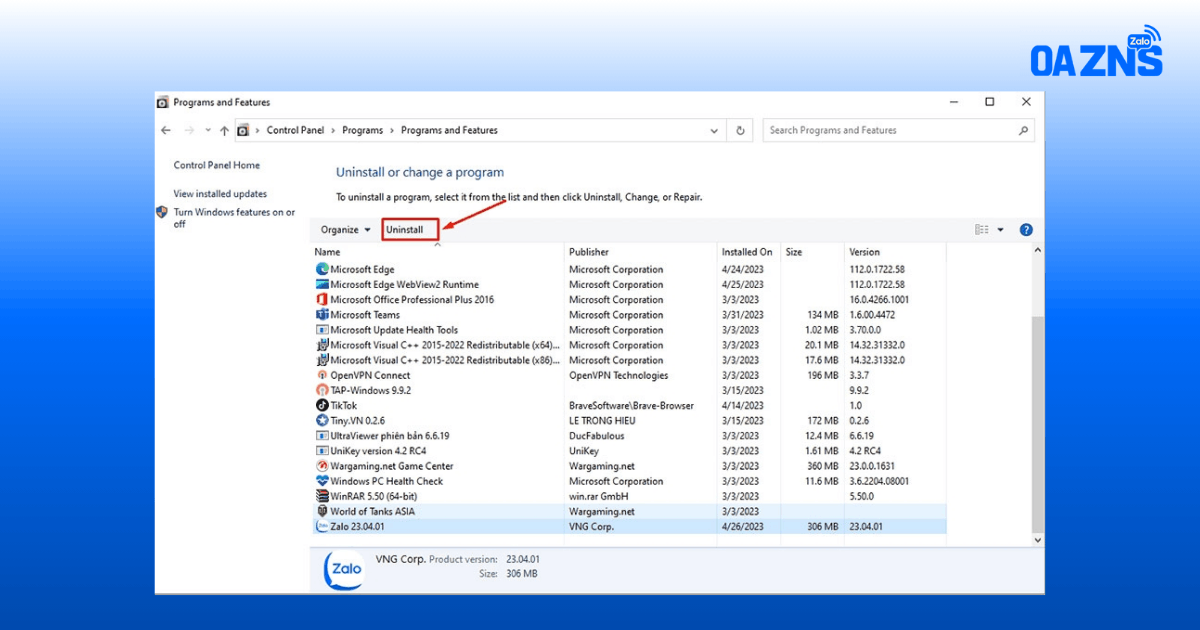Image resolution: width=1200 pixels, height=630 pixels.
Task: Expand the address bar history dropdown
Action: click(x=714, y=130)
